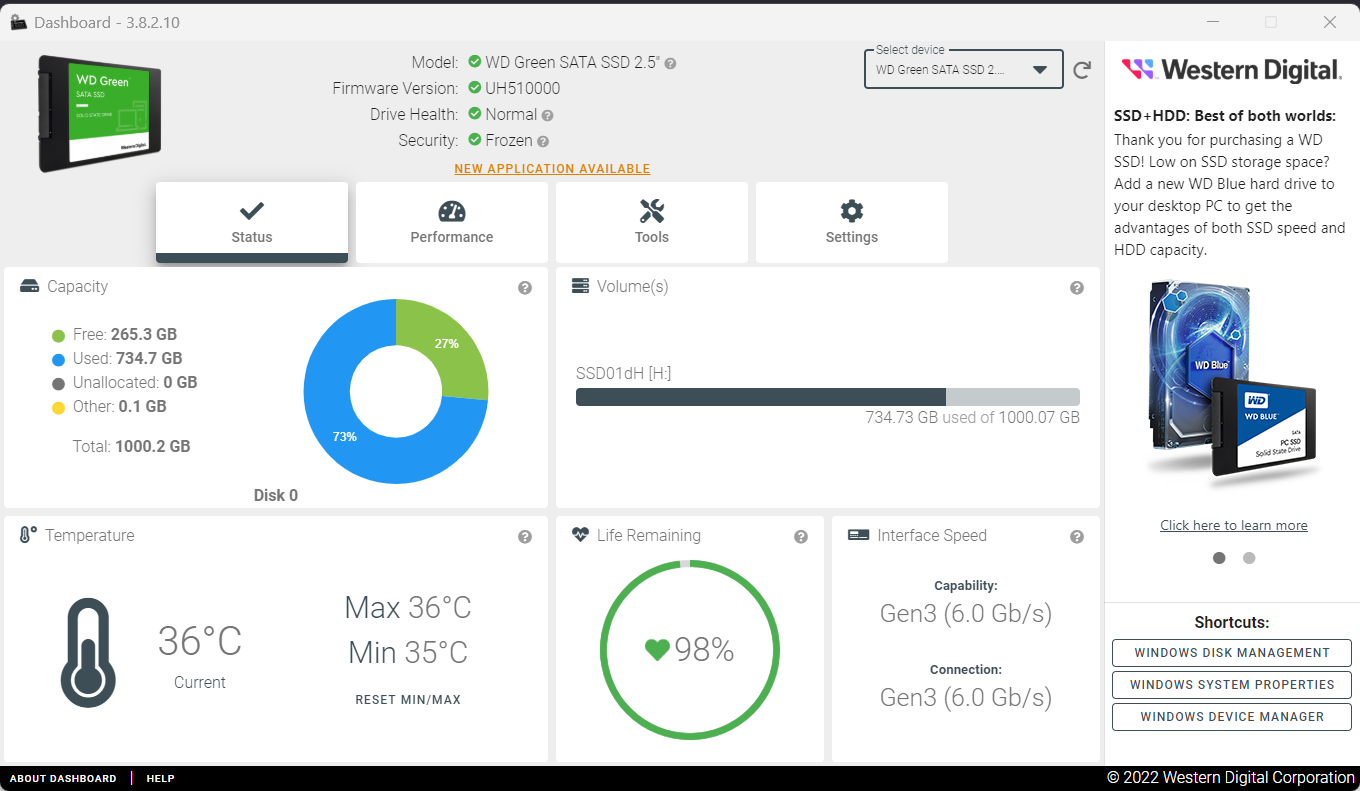
Task: Click the UH510000 firmware version text
Action: (x=522, y=88)
